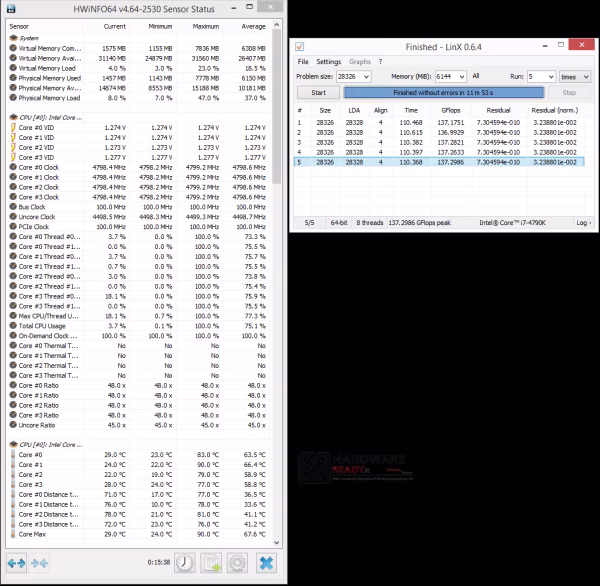Click the LinX progress bar showing finished status
The image size is (600, 586).
[x=443, y=93]
